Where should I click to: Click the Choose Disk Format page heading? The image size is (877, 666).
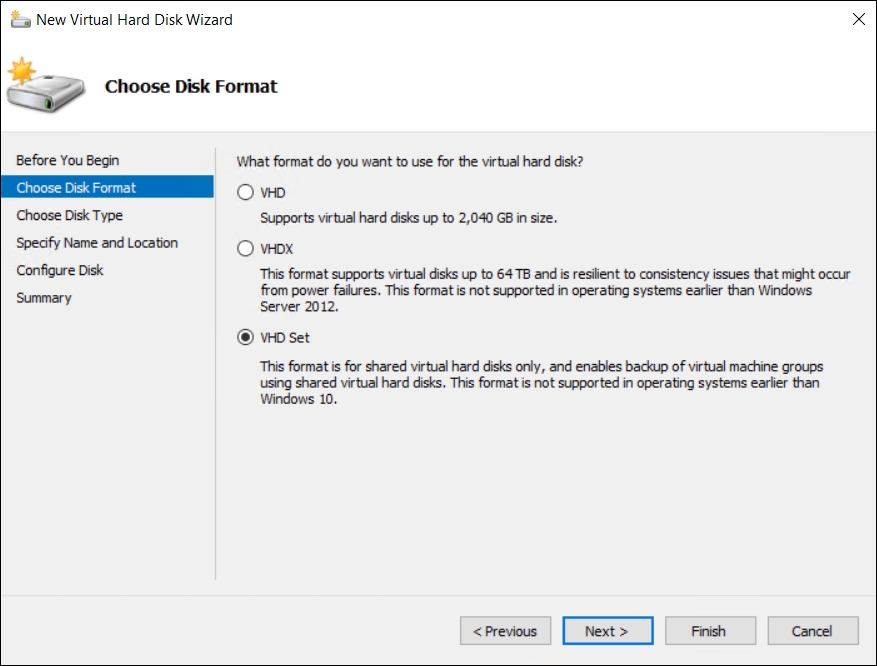pyautogui.click(x=191, y=87)
